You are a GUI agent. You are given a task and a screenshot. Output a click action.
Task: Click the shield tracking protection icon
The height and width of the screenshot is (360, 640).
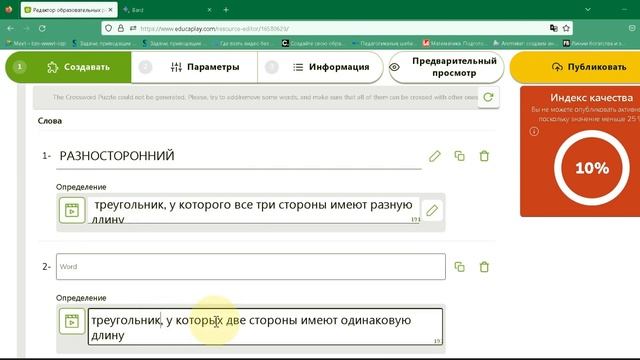[x=108, y=28]
